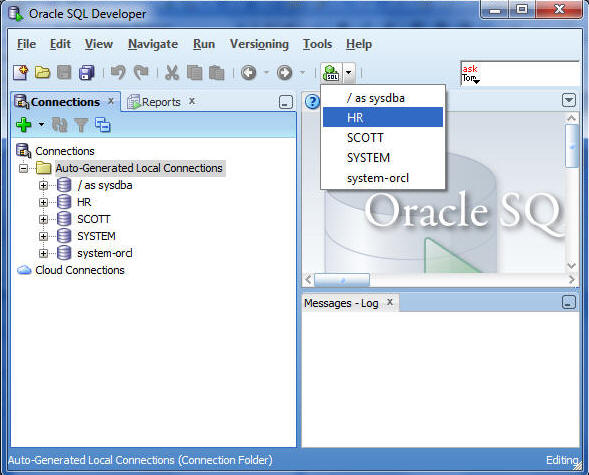
Task: Select the Messages - Log tab
Action: [341, 303]
